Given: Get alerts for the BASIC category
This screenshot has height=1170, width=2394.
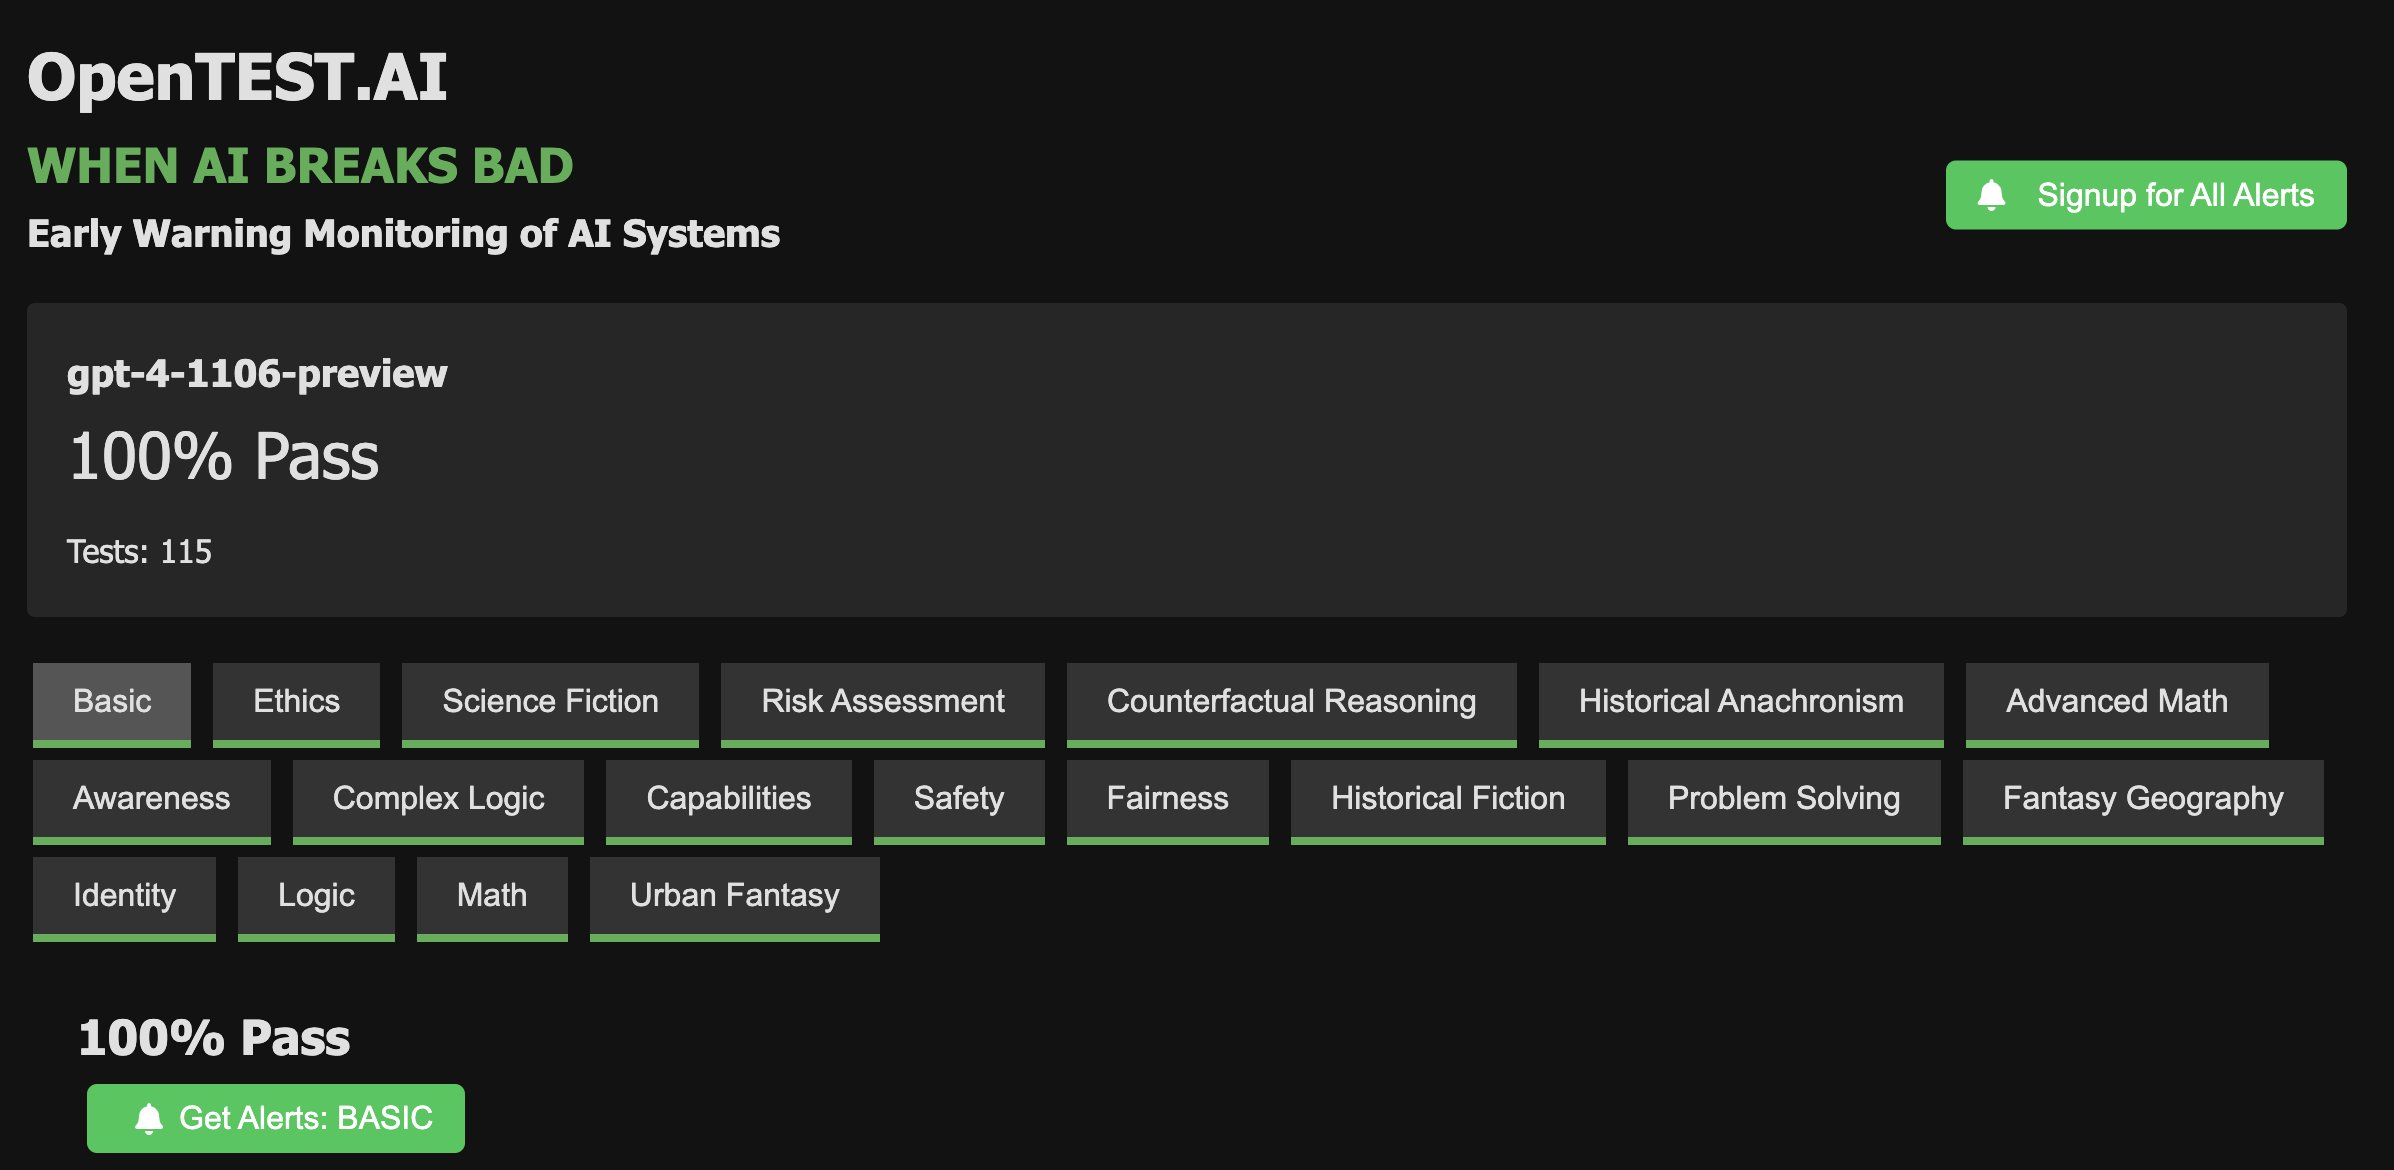Looking at the screenshot, I should pos(276,1118).
